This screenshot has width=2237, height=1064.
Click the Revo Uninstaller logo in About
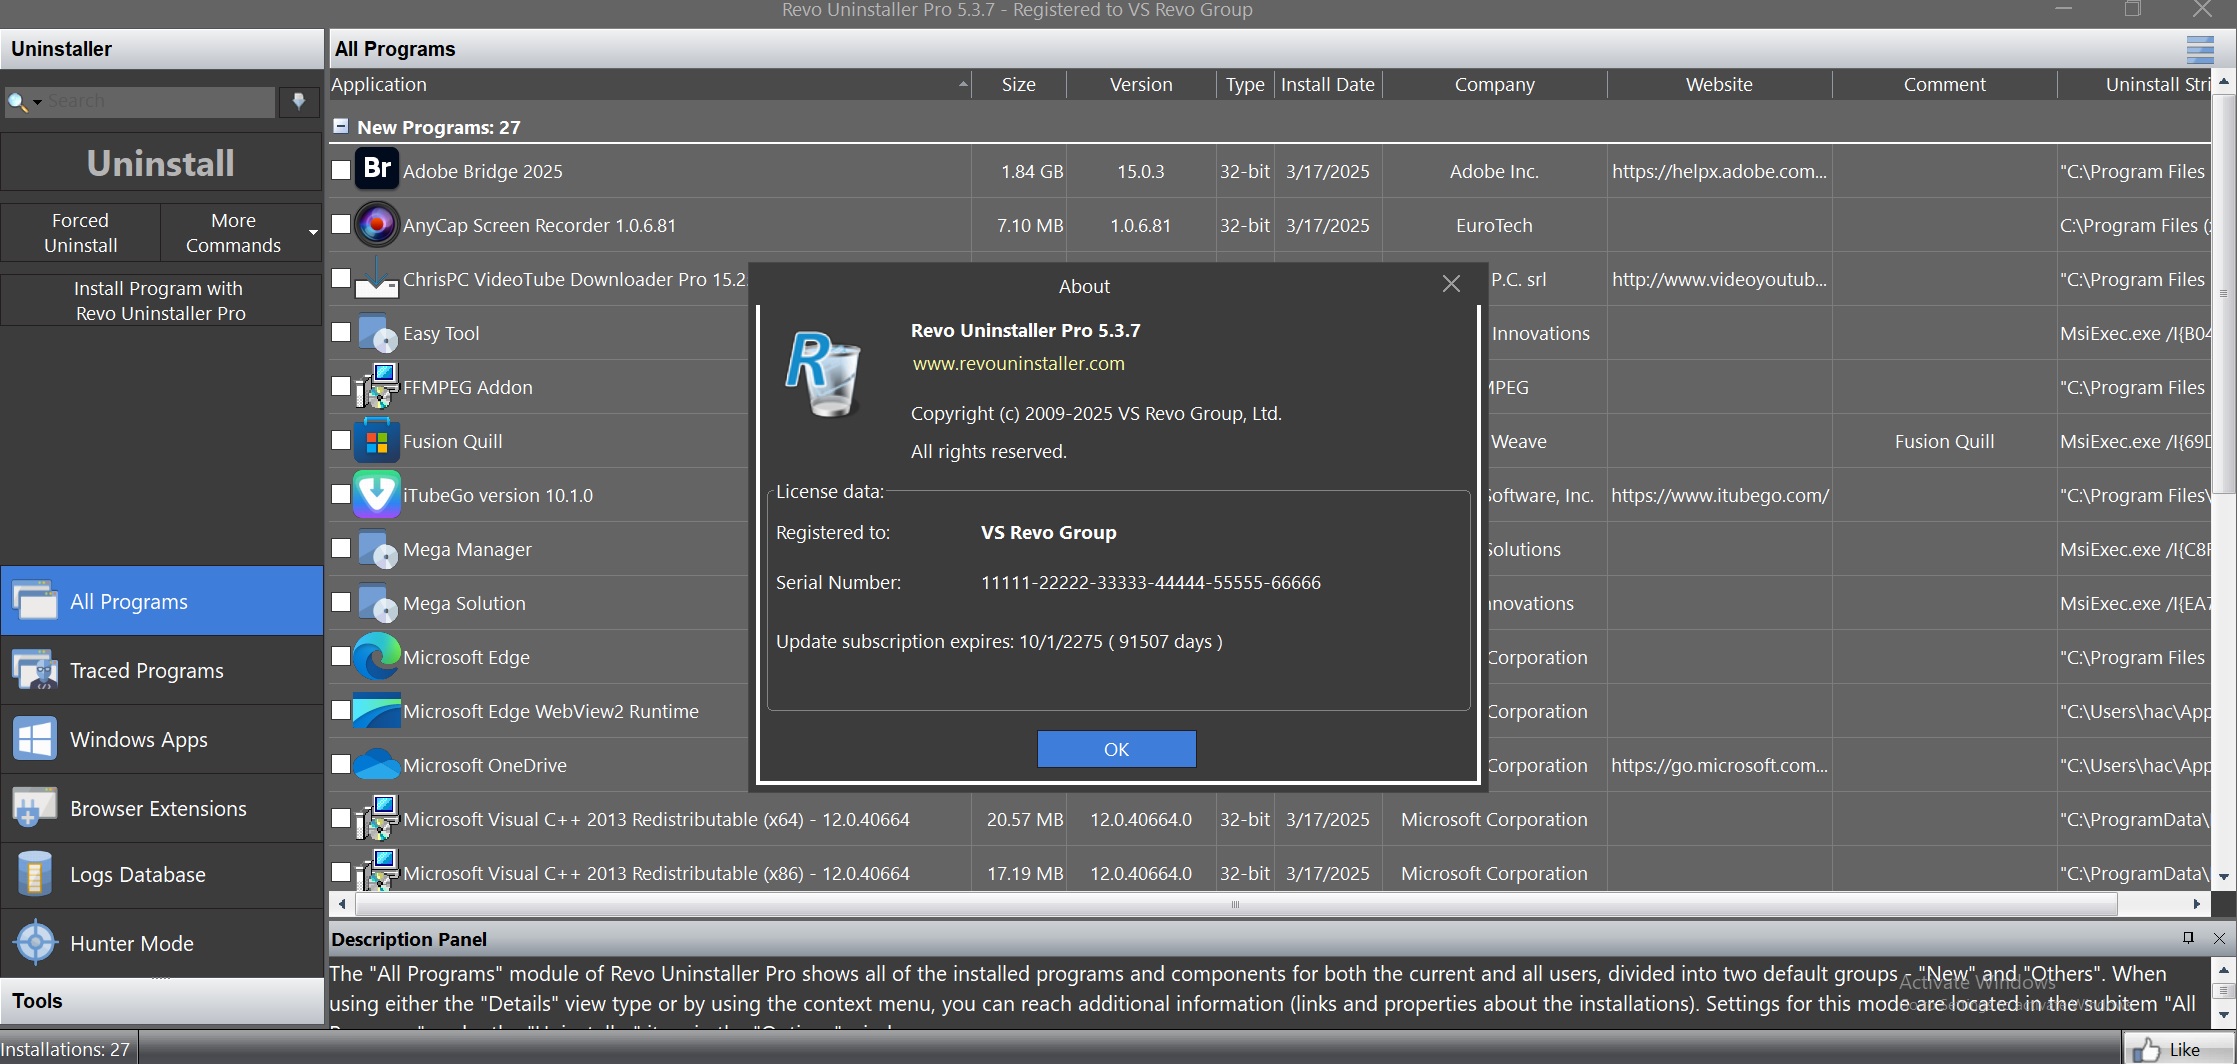(823, 374)
